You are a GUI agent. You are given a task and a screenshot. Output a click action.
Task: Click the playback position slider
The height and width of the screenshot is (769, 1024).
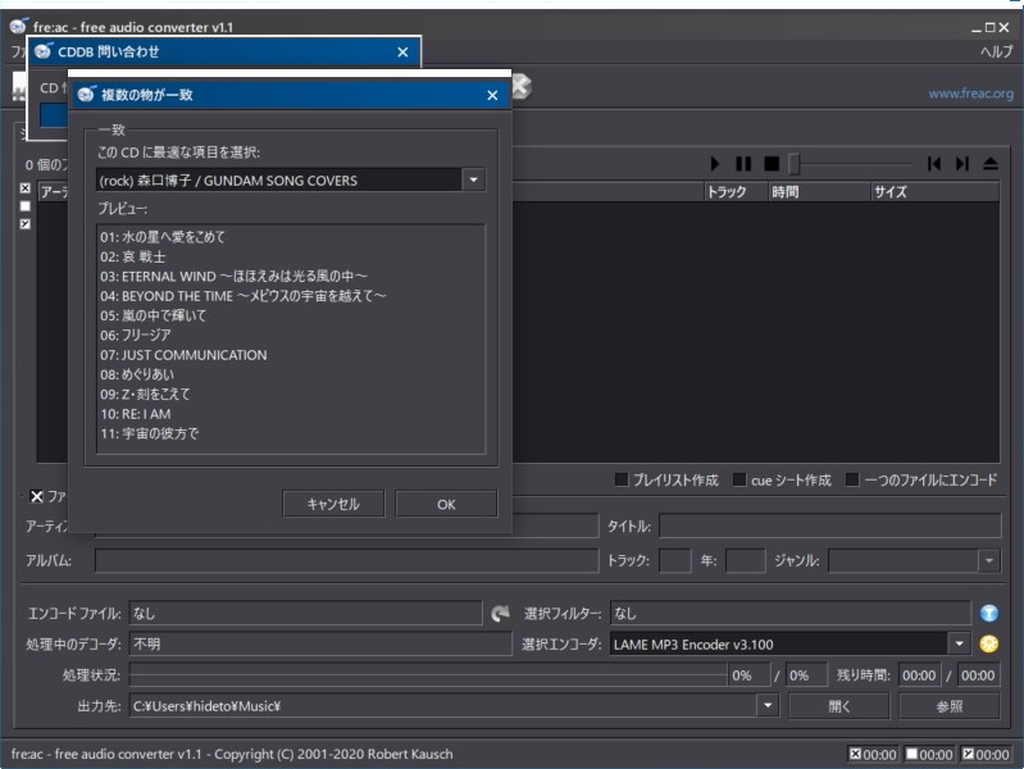point(794,163)
